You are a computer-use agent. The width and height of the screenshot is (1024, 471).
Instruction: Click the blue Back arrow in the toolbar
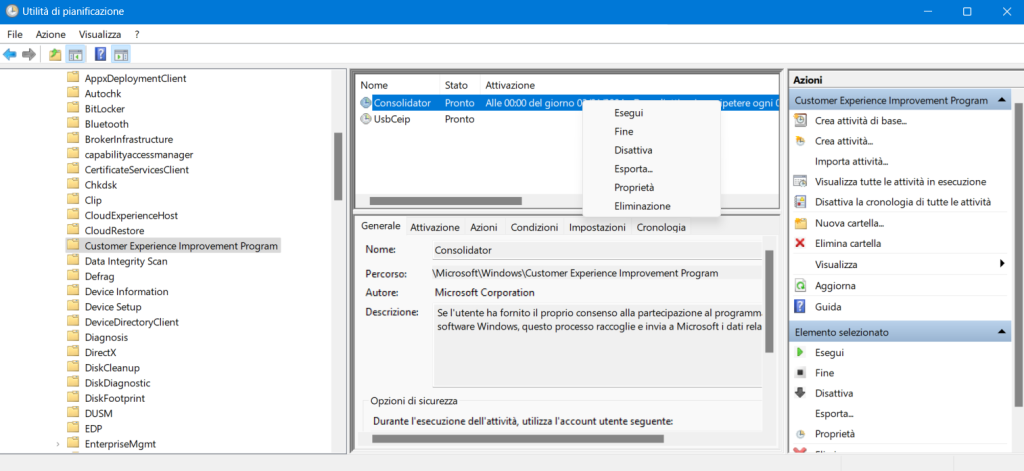coord(10,54)
